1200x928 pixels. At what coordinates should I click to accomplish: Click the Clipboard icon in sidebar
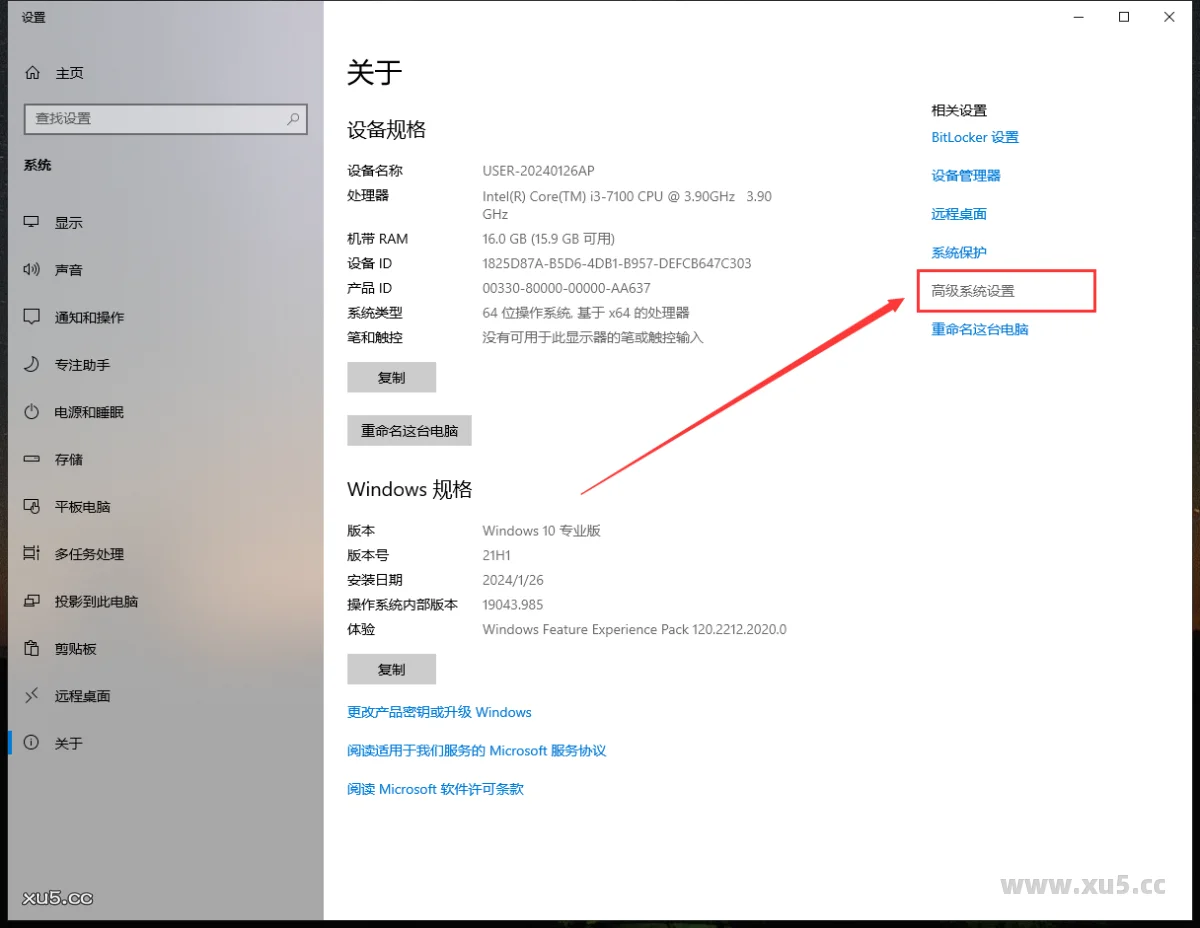coord(32,649)
